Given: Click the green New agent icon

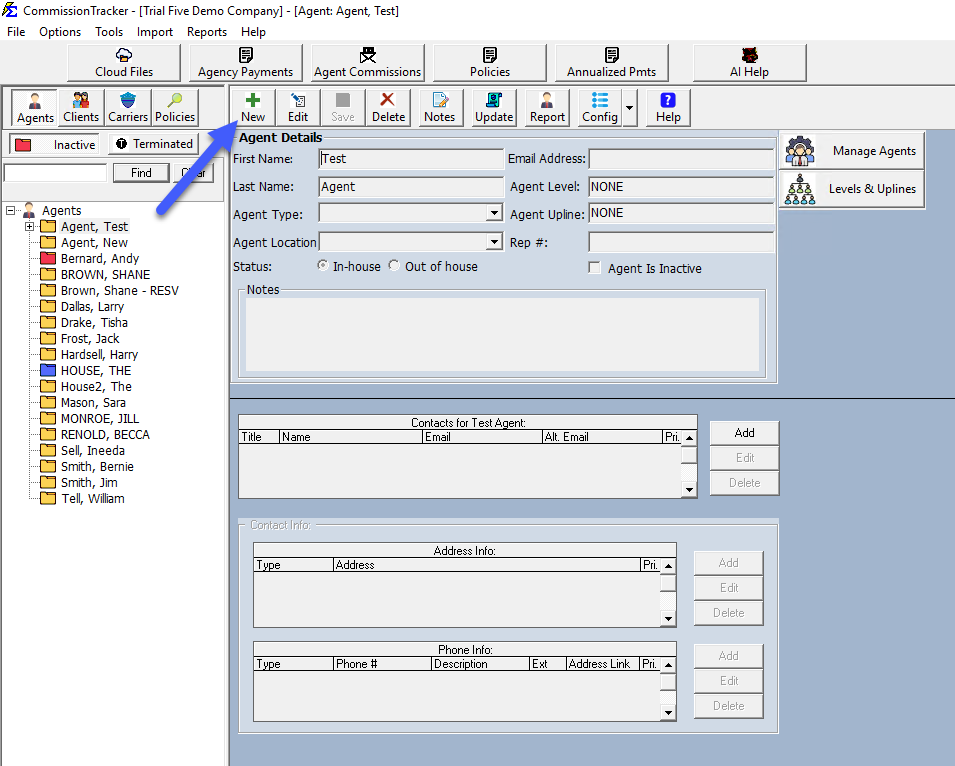Looking at the screenshot, I should [252, 107].
